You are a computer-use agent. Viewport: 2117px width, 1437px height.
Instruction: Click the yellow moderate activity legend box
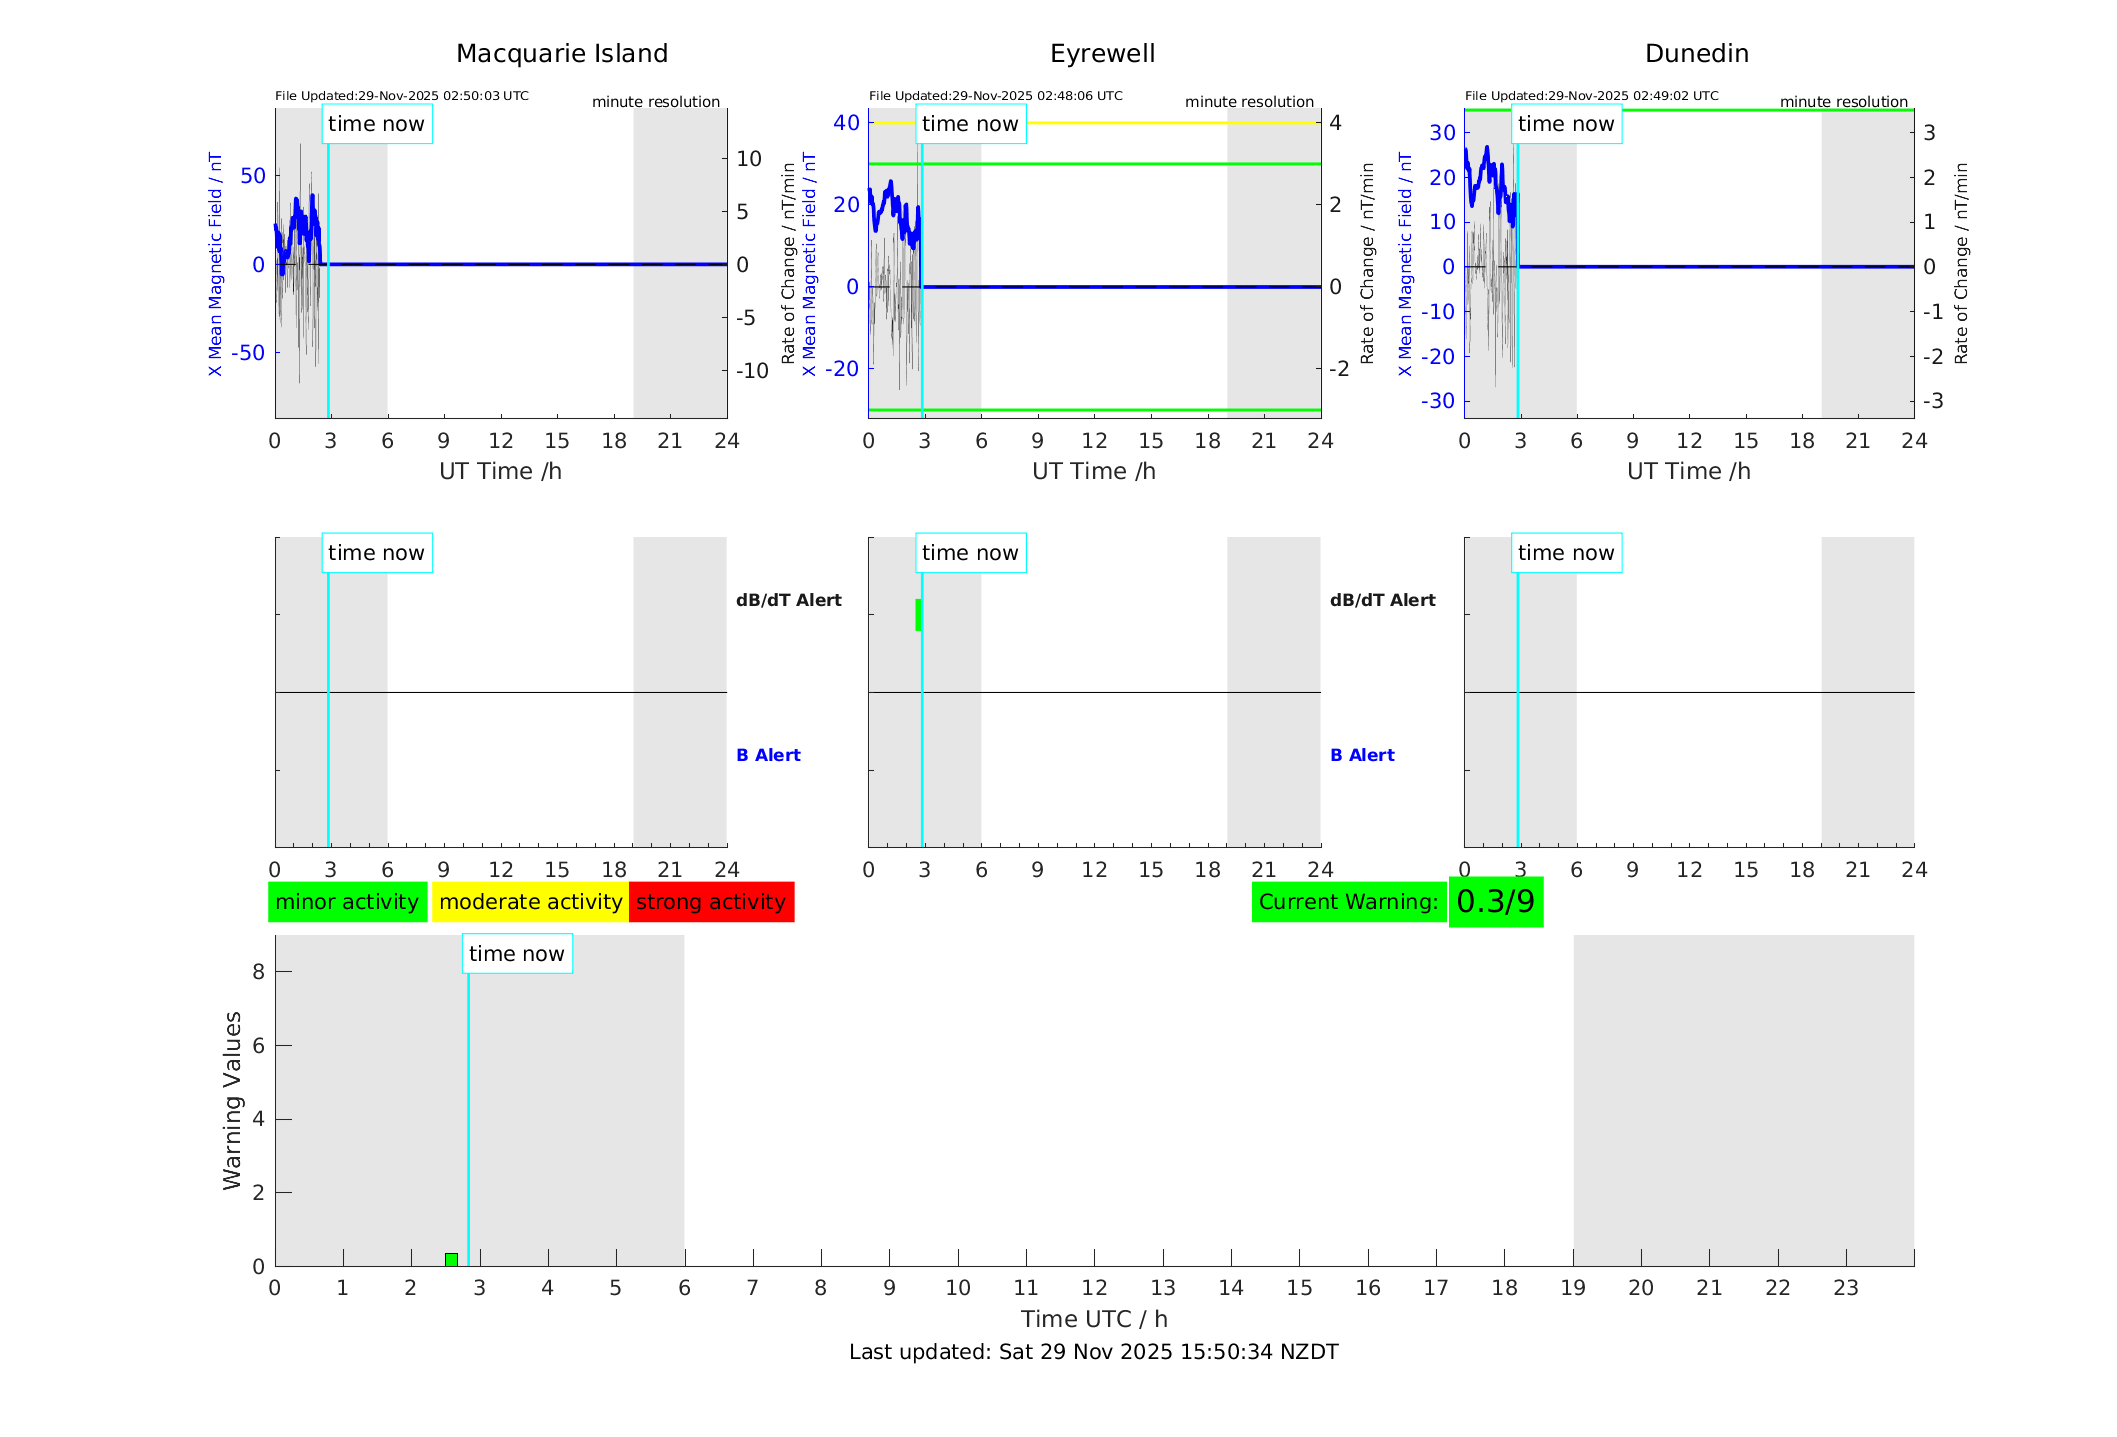530,902
